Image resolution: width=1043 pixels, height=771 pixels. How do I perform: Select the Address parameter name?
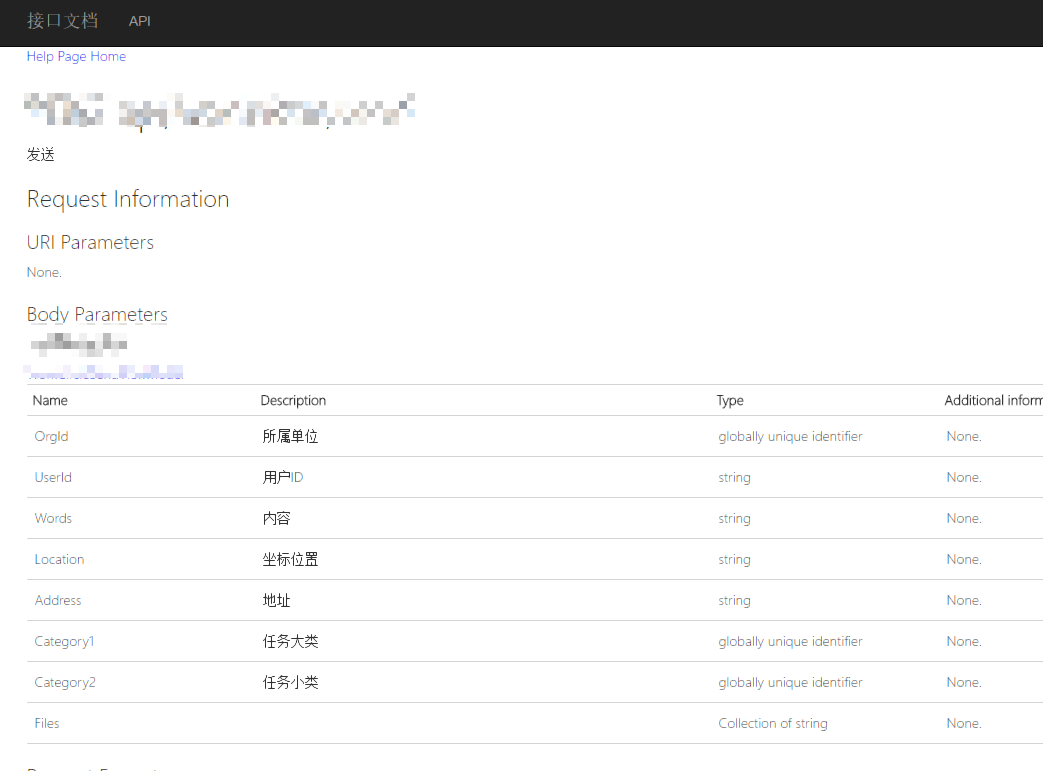pyautogui.click(x=58, y=601)
